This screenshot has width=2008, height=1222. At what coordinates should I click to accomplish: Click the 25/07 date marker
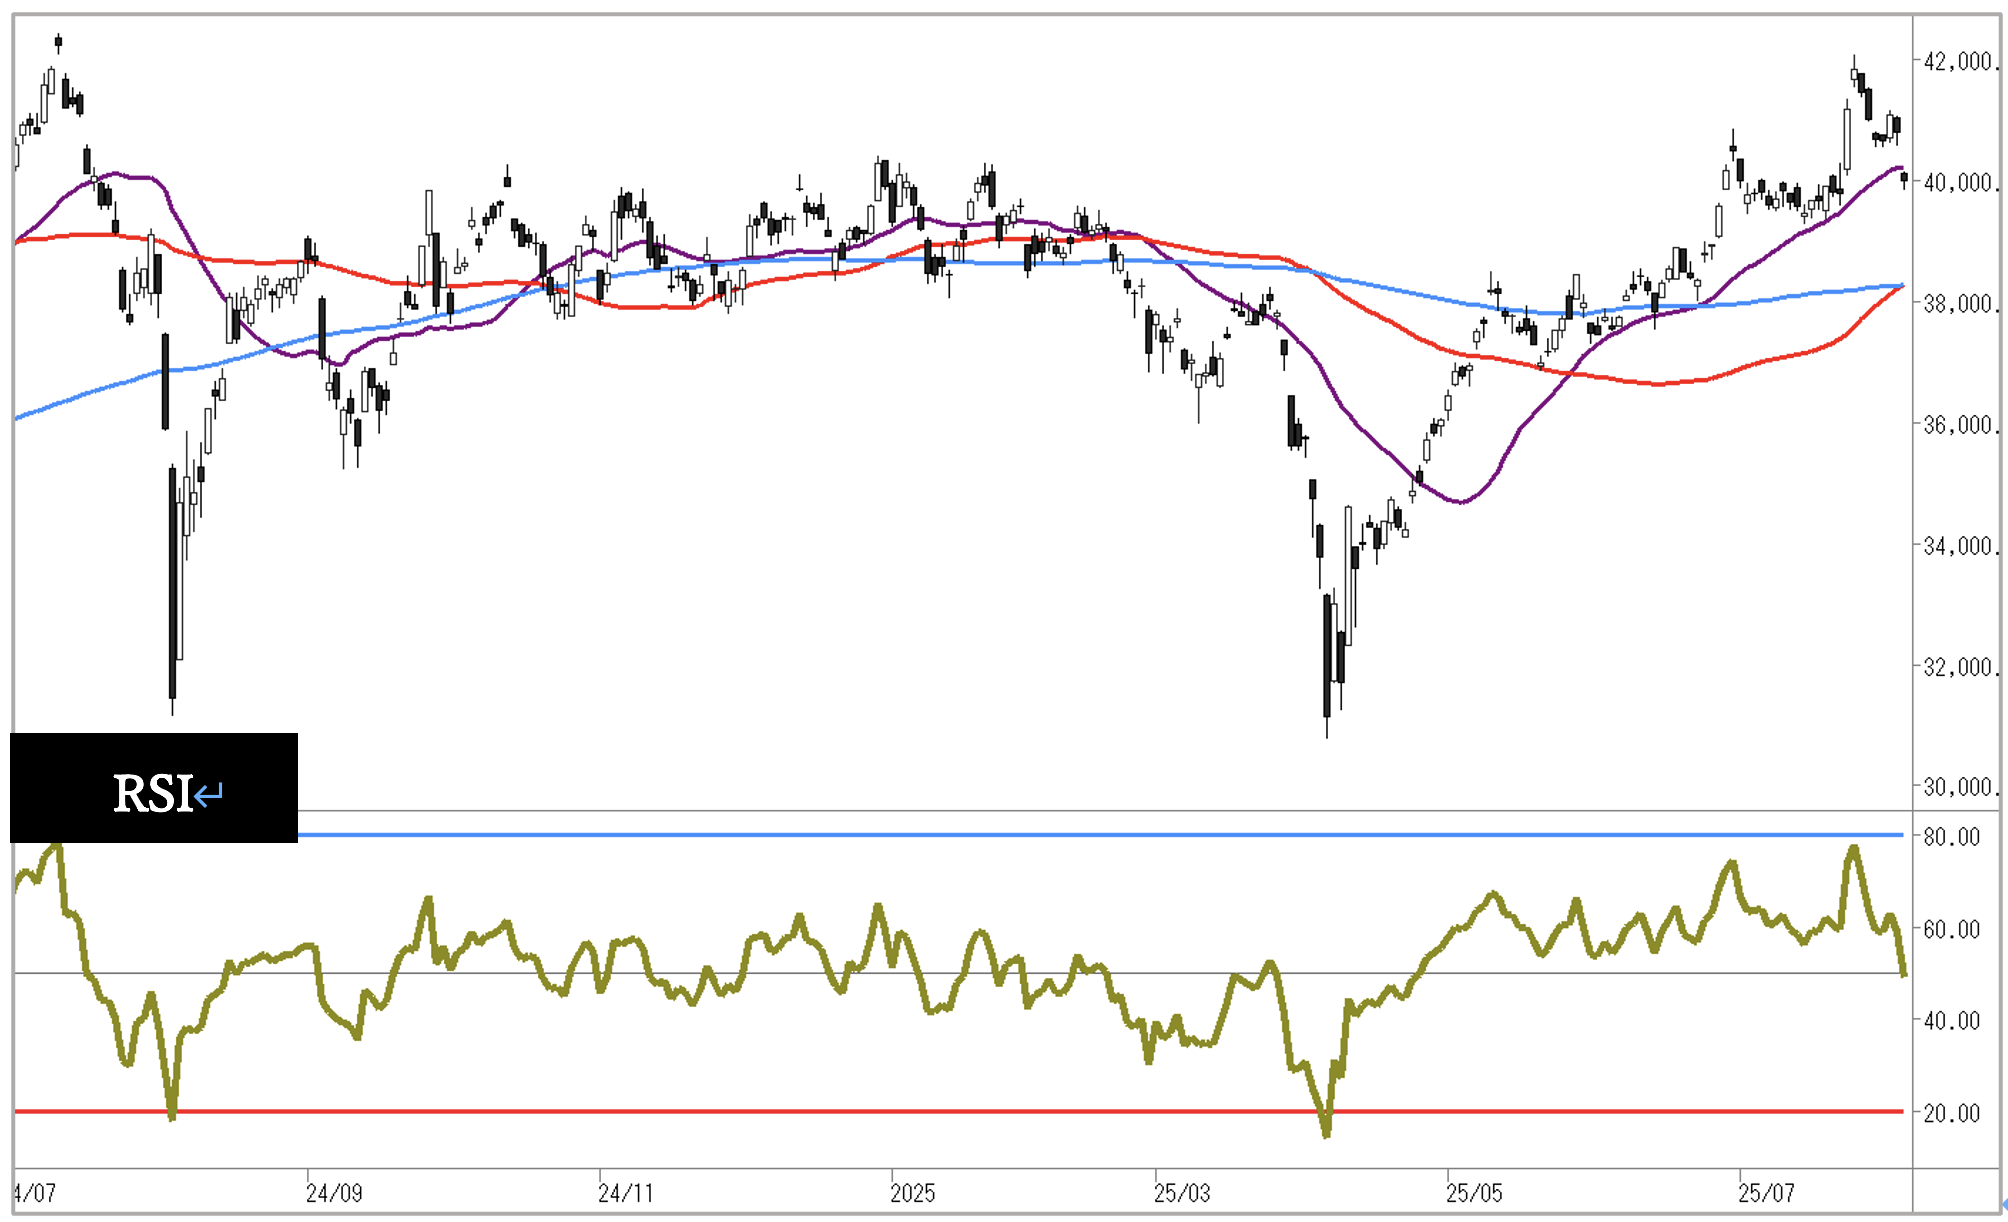coord(1766,1193)
